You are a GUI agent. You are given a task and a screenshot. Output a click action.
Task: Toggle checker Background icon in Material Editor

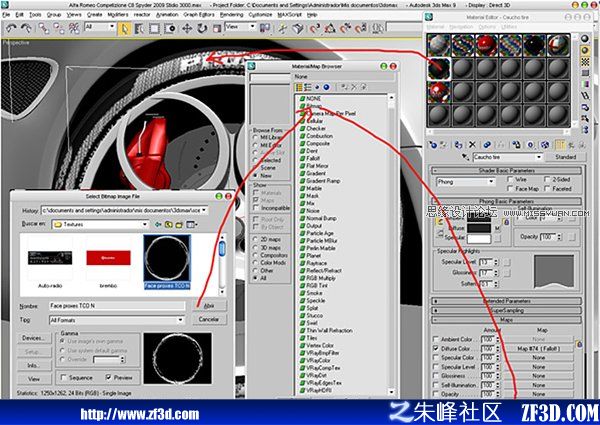coord(585,62)
